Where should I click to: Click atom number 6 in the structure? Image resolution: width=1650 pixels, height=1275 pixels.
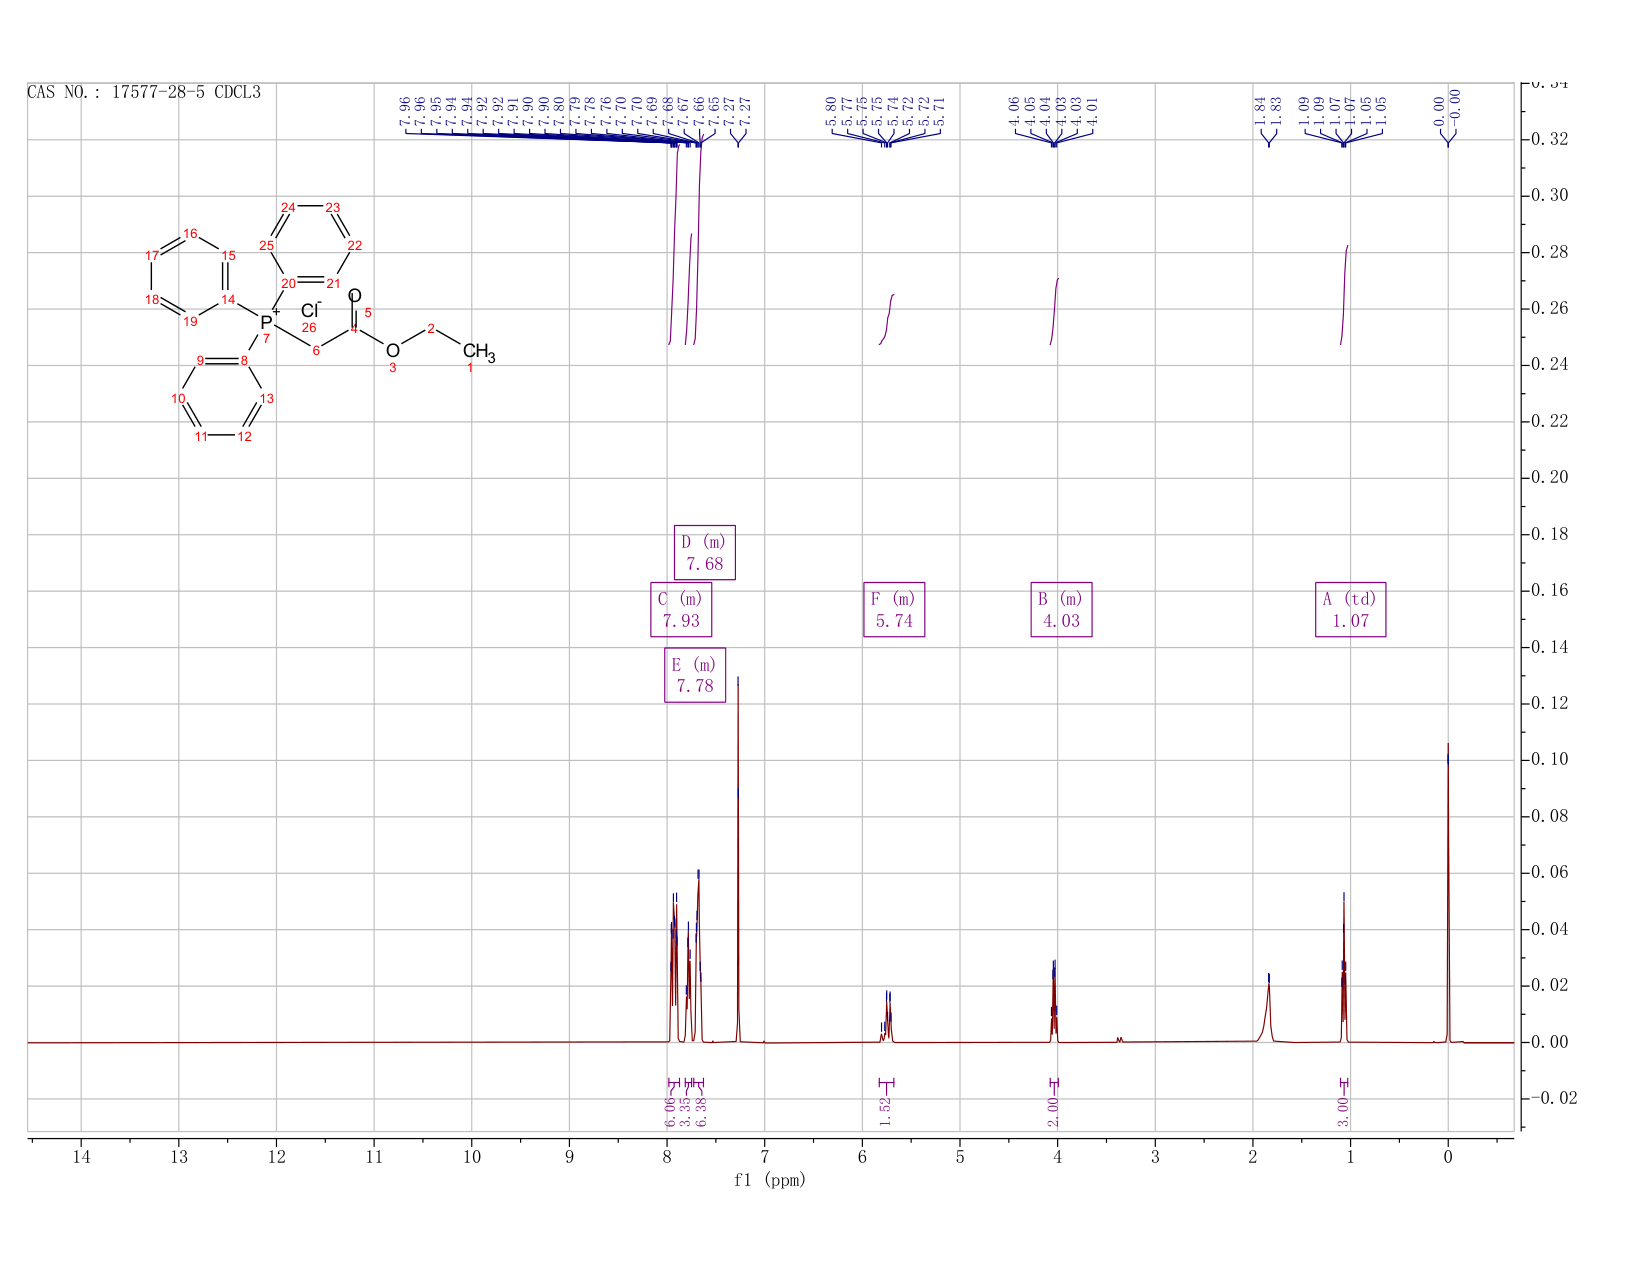(316, 350)
